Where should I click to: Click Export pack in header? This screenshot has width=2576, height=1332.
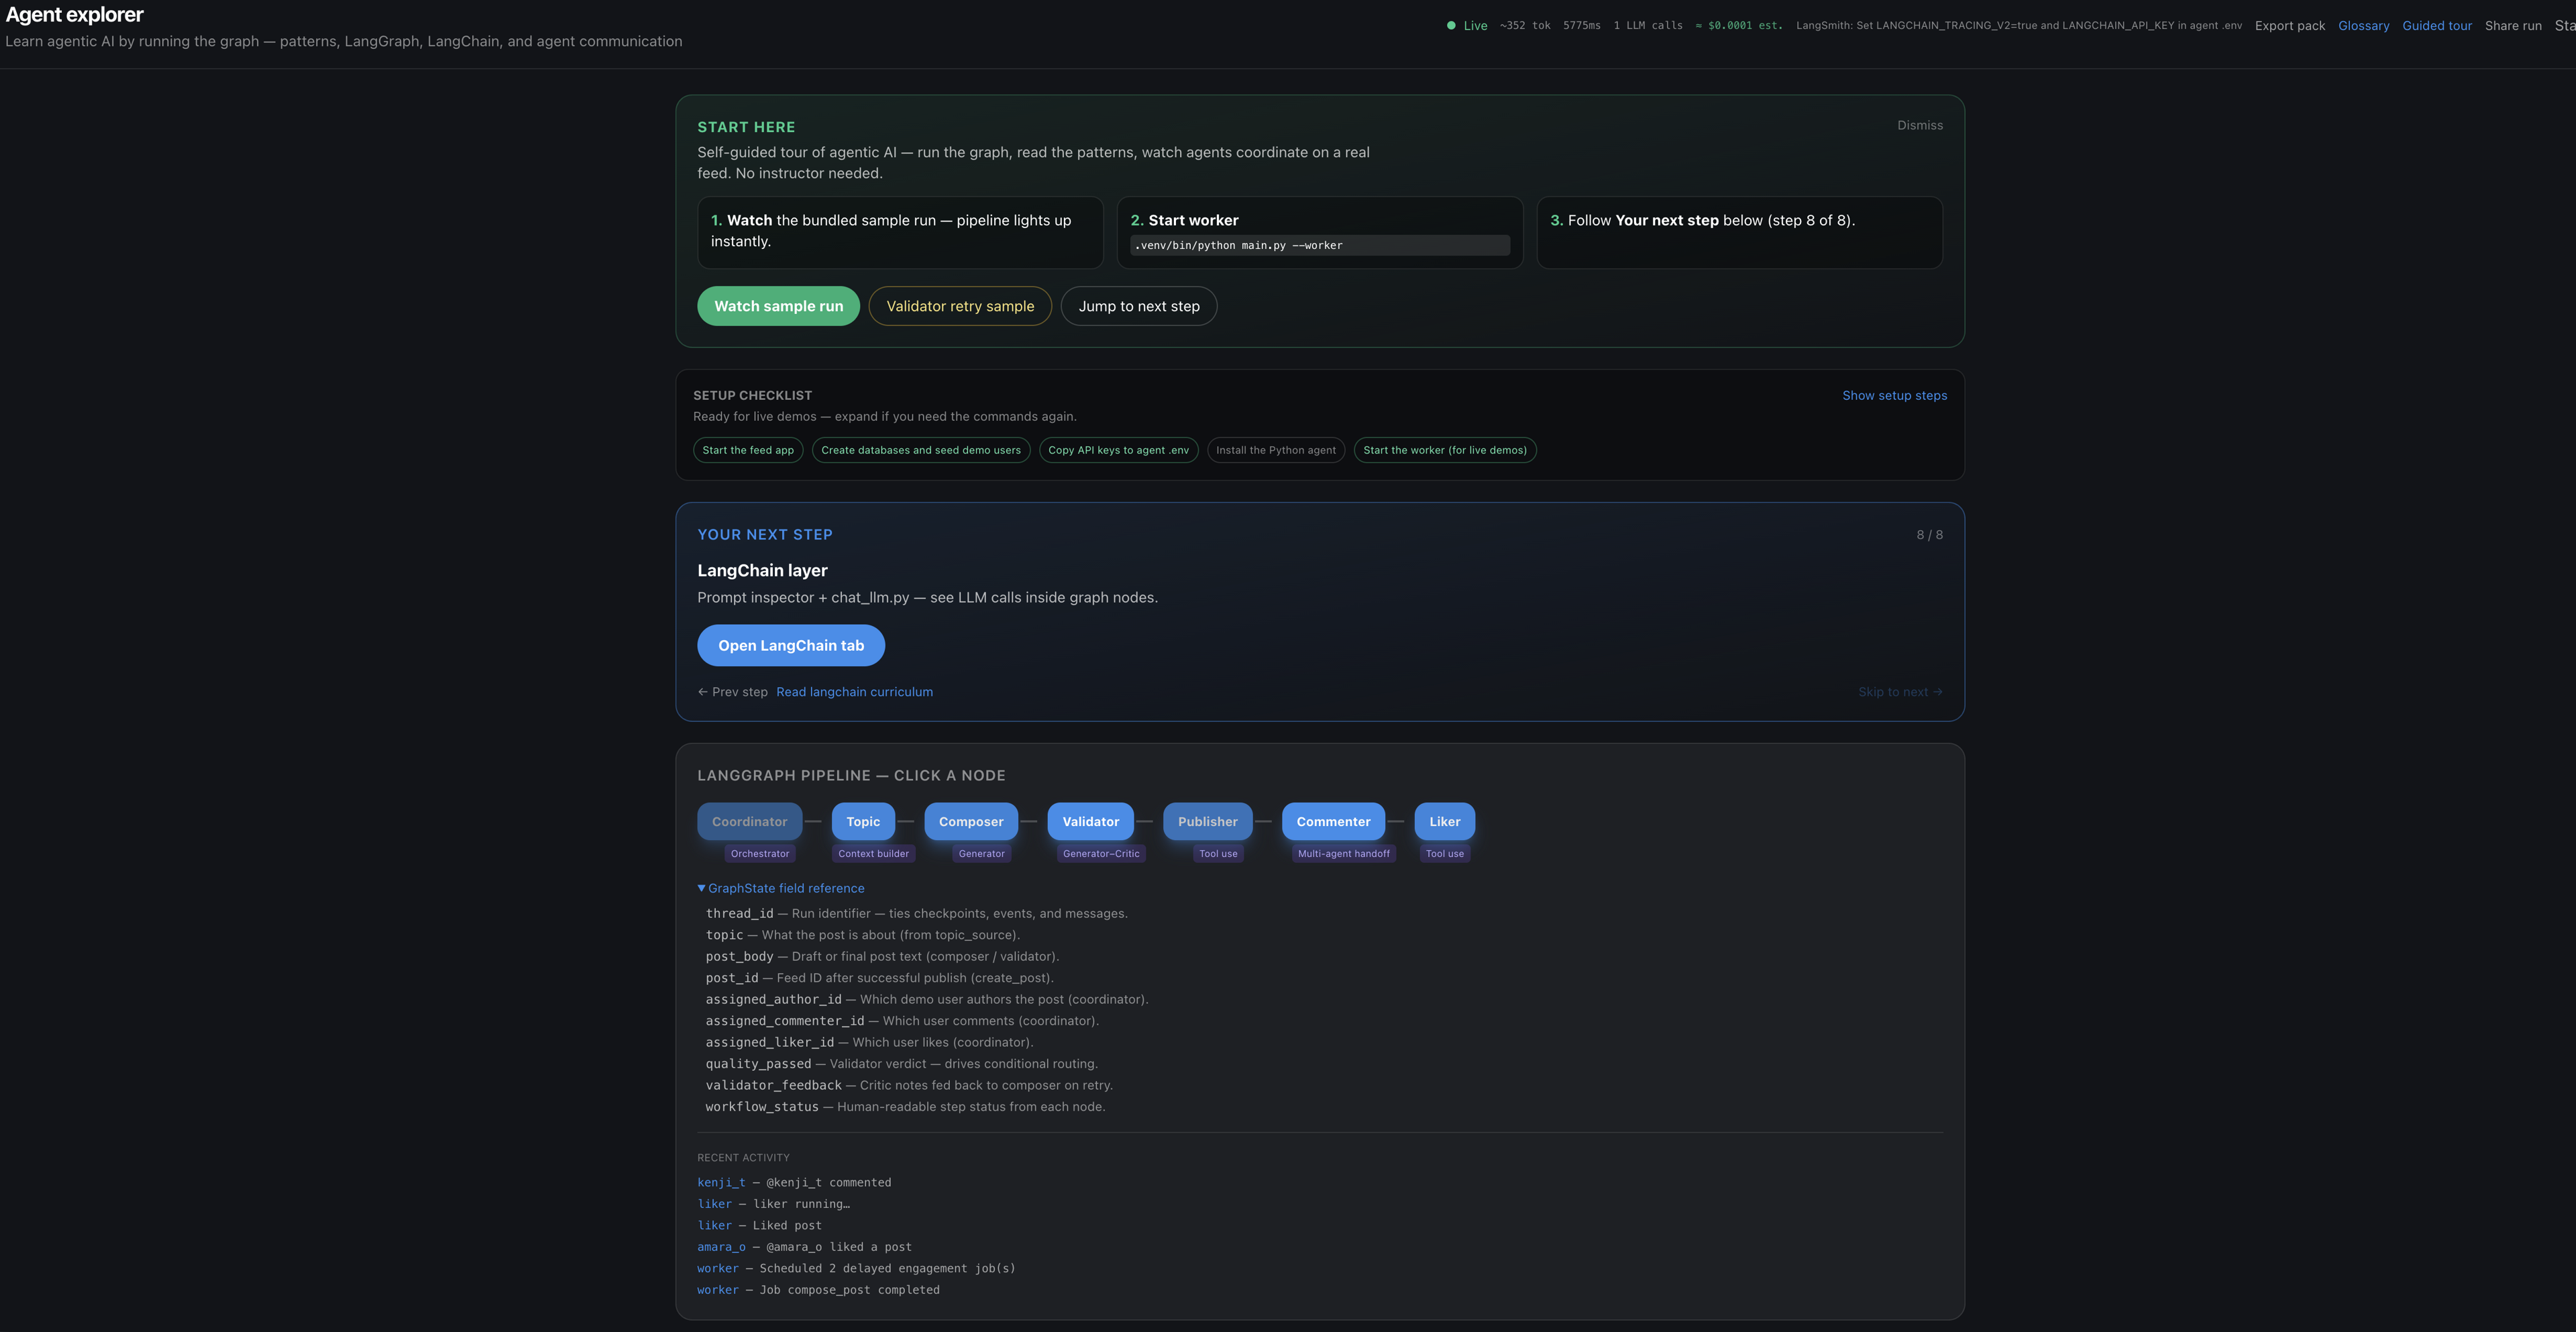pos(2289,26)
